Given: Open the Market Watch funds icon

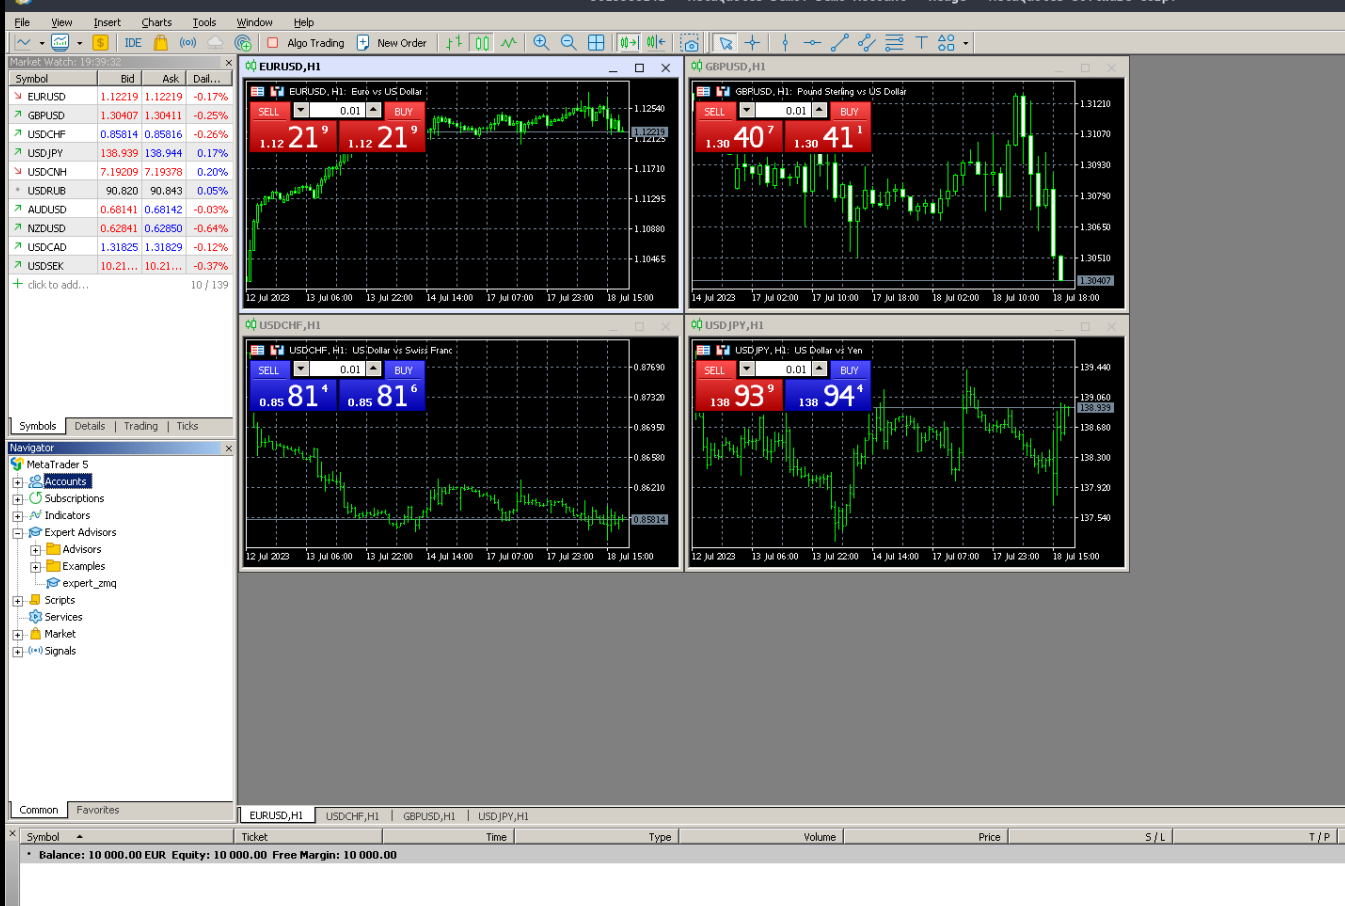Looking at the screenshot, I should pyautogui.click(x=100, y=43).
